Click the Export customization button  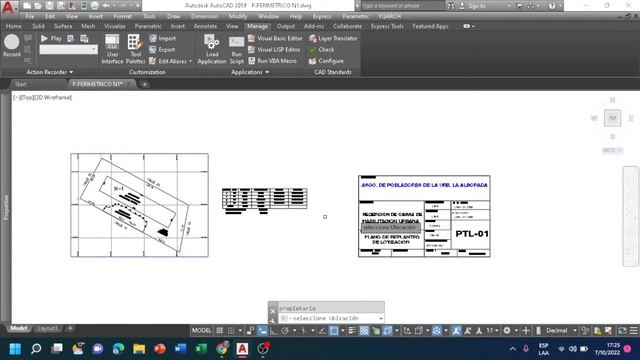pyautogui.click(x=162, y=50)
